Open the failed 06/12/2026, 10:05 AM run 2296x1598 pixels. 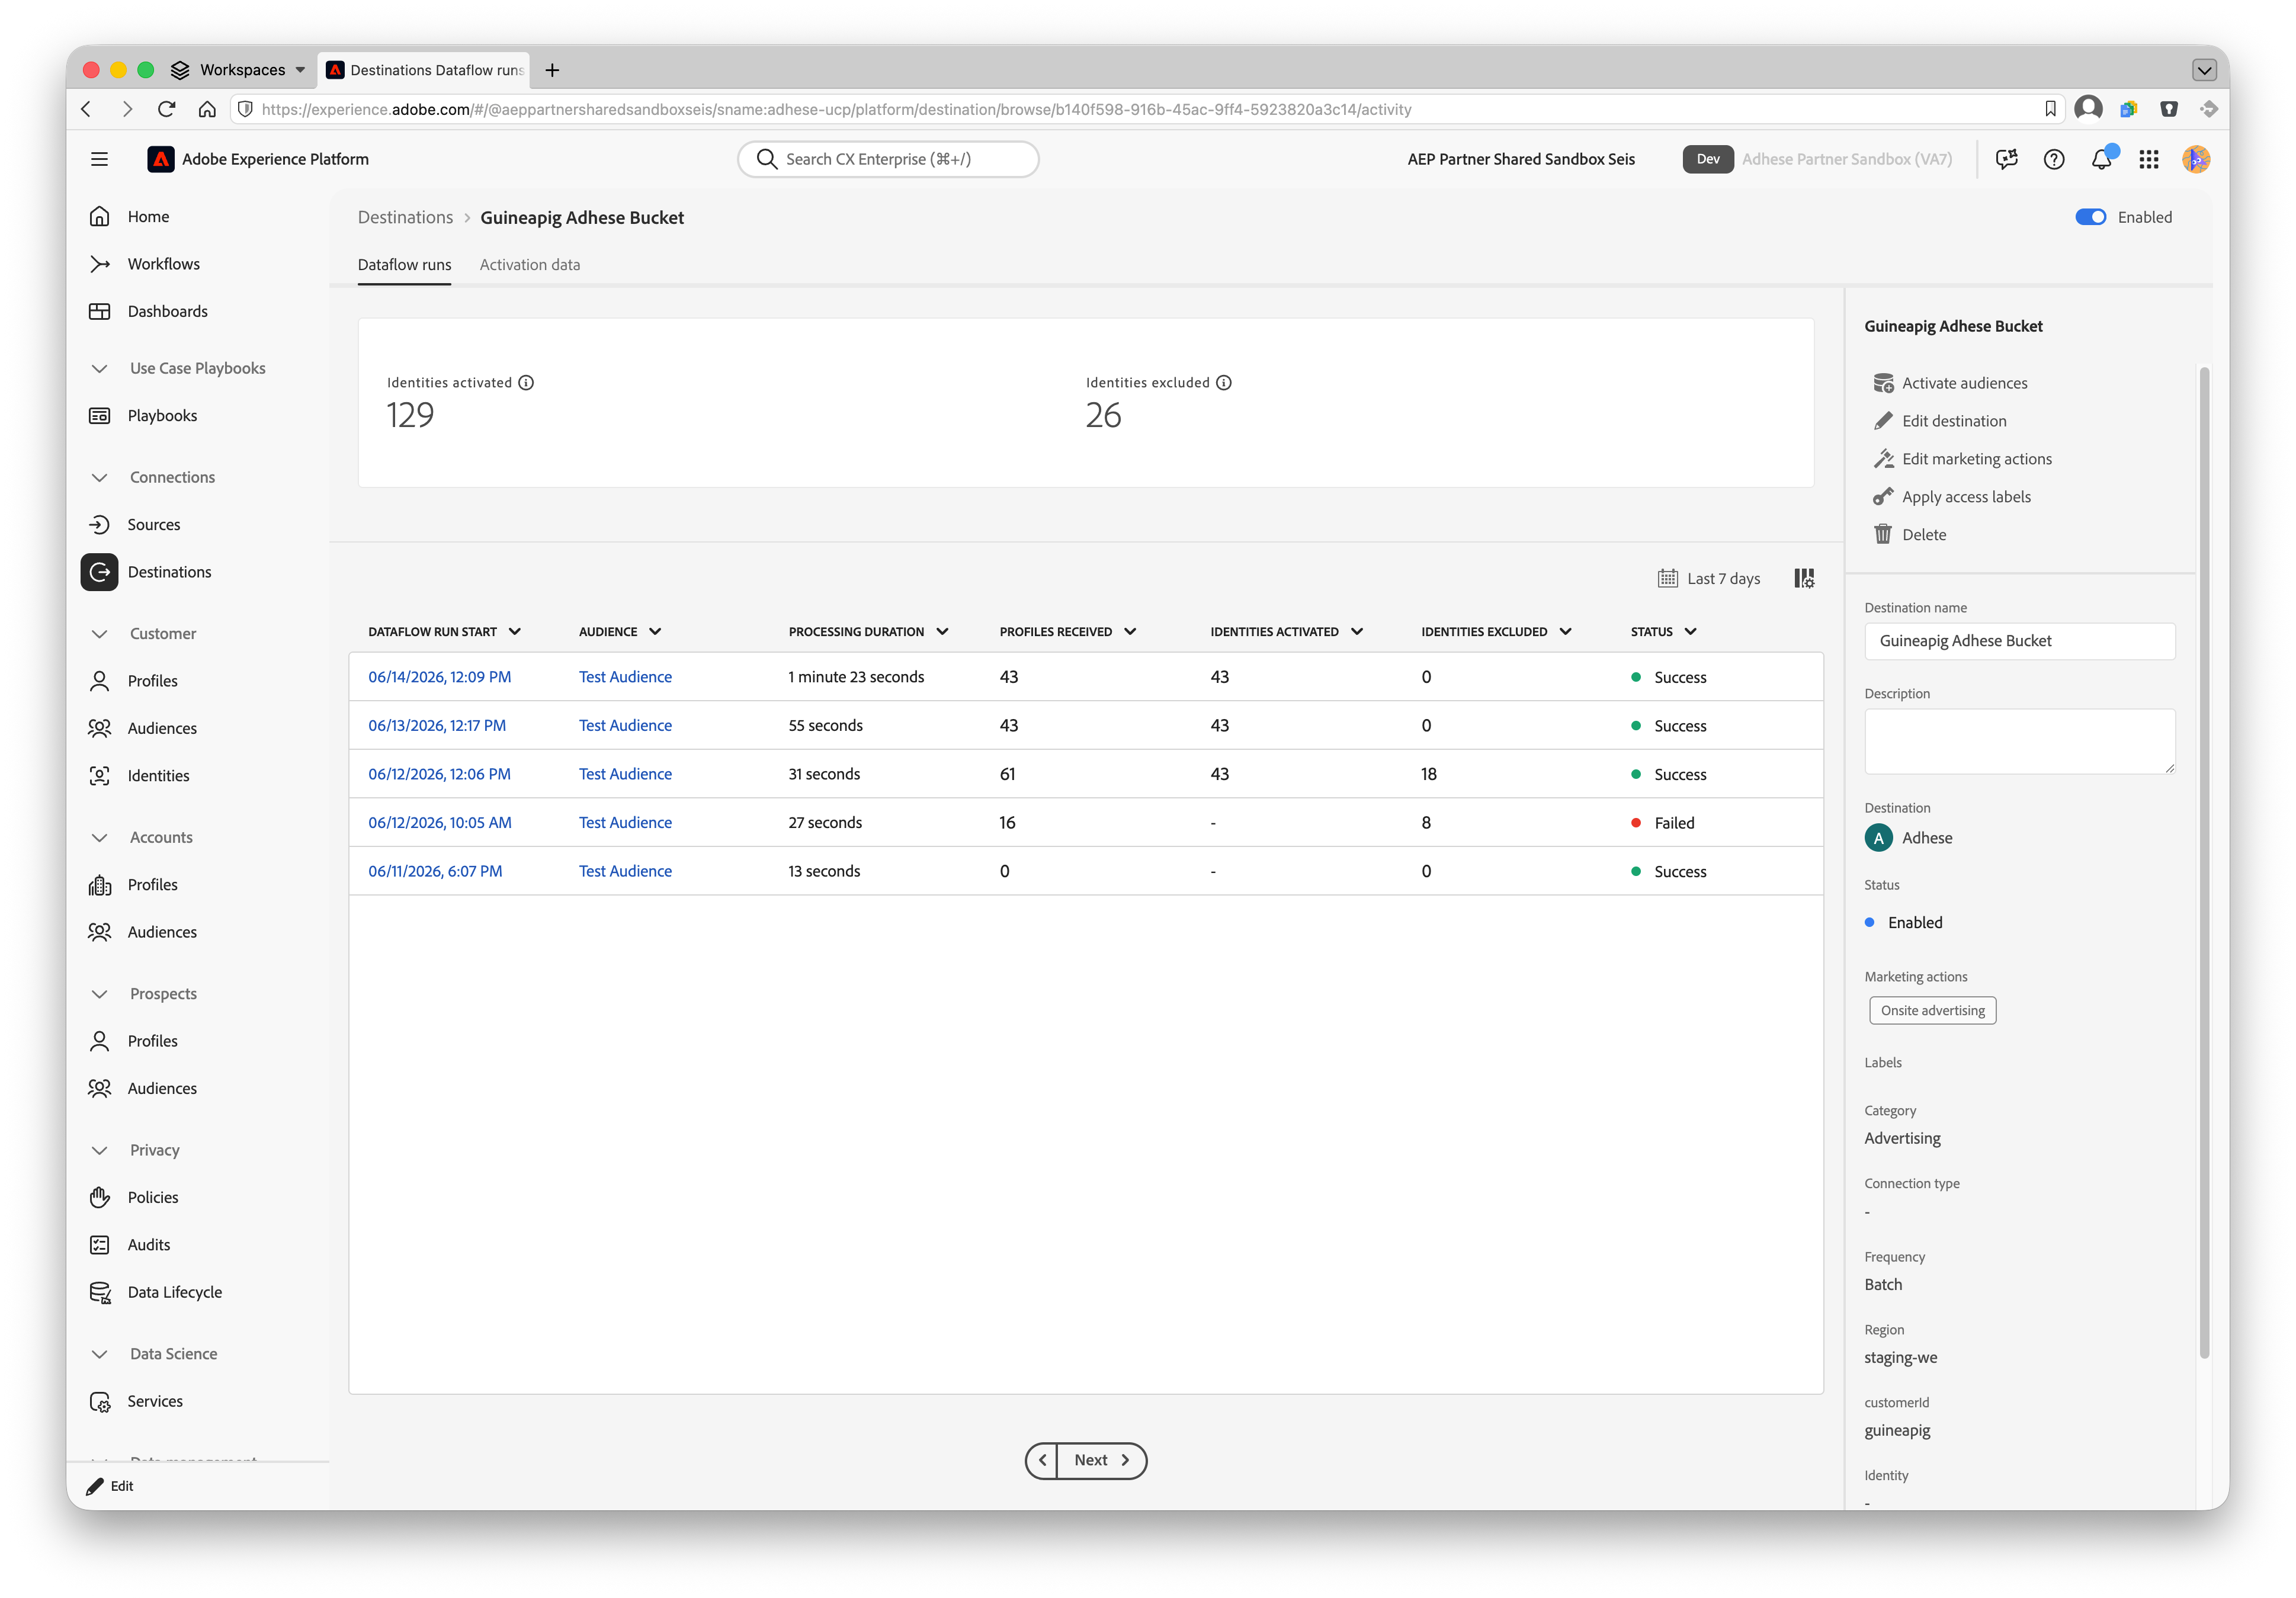pos(439,822)
